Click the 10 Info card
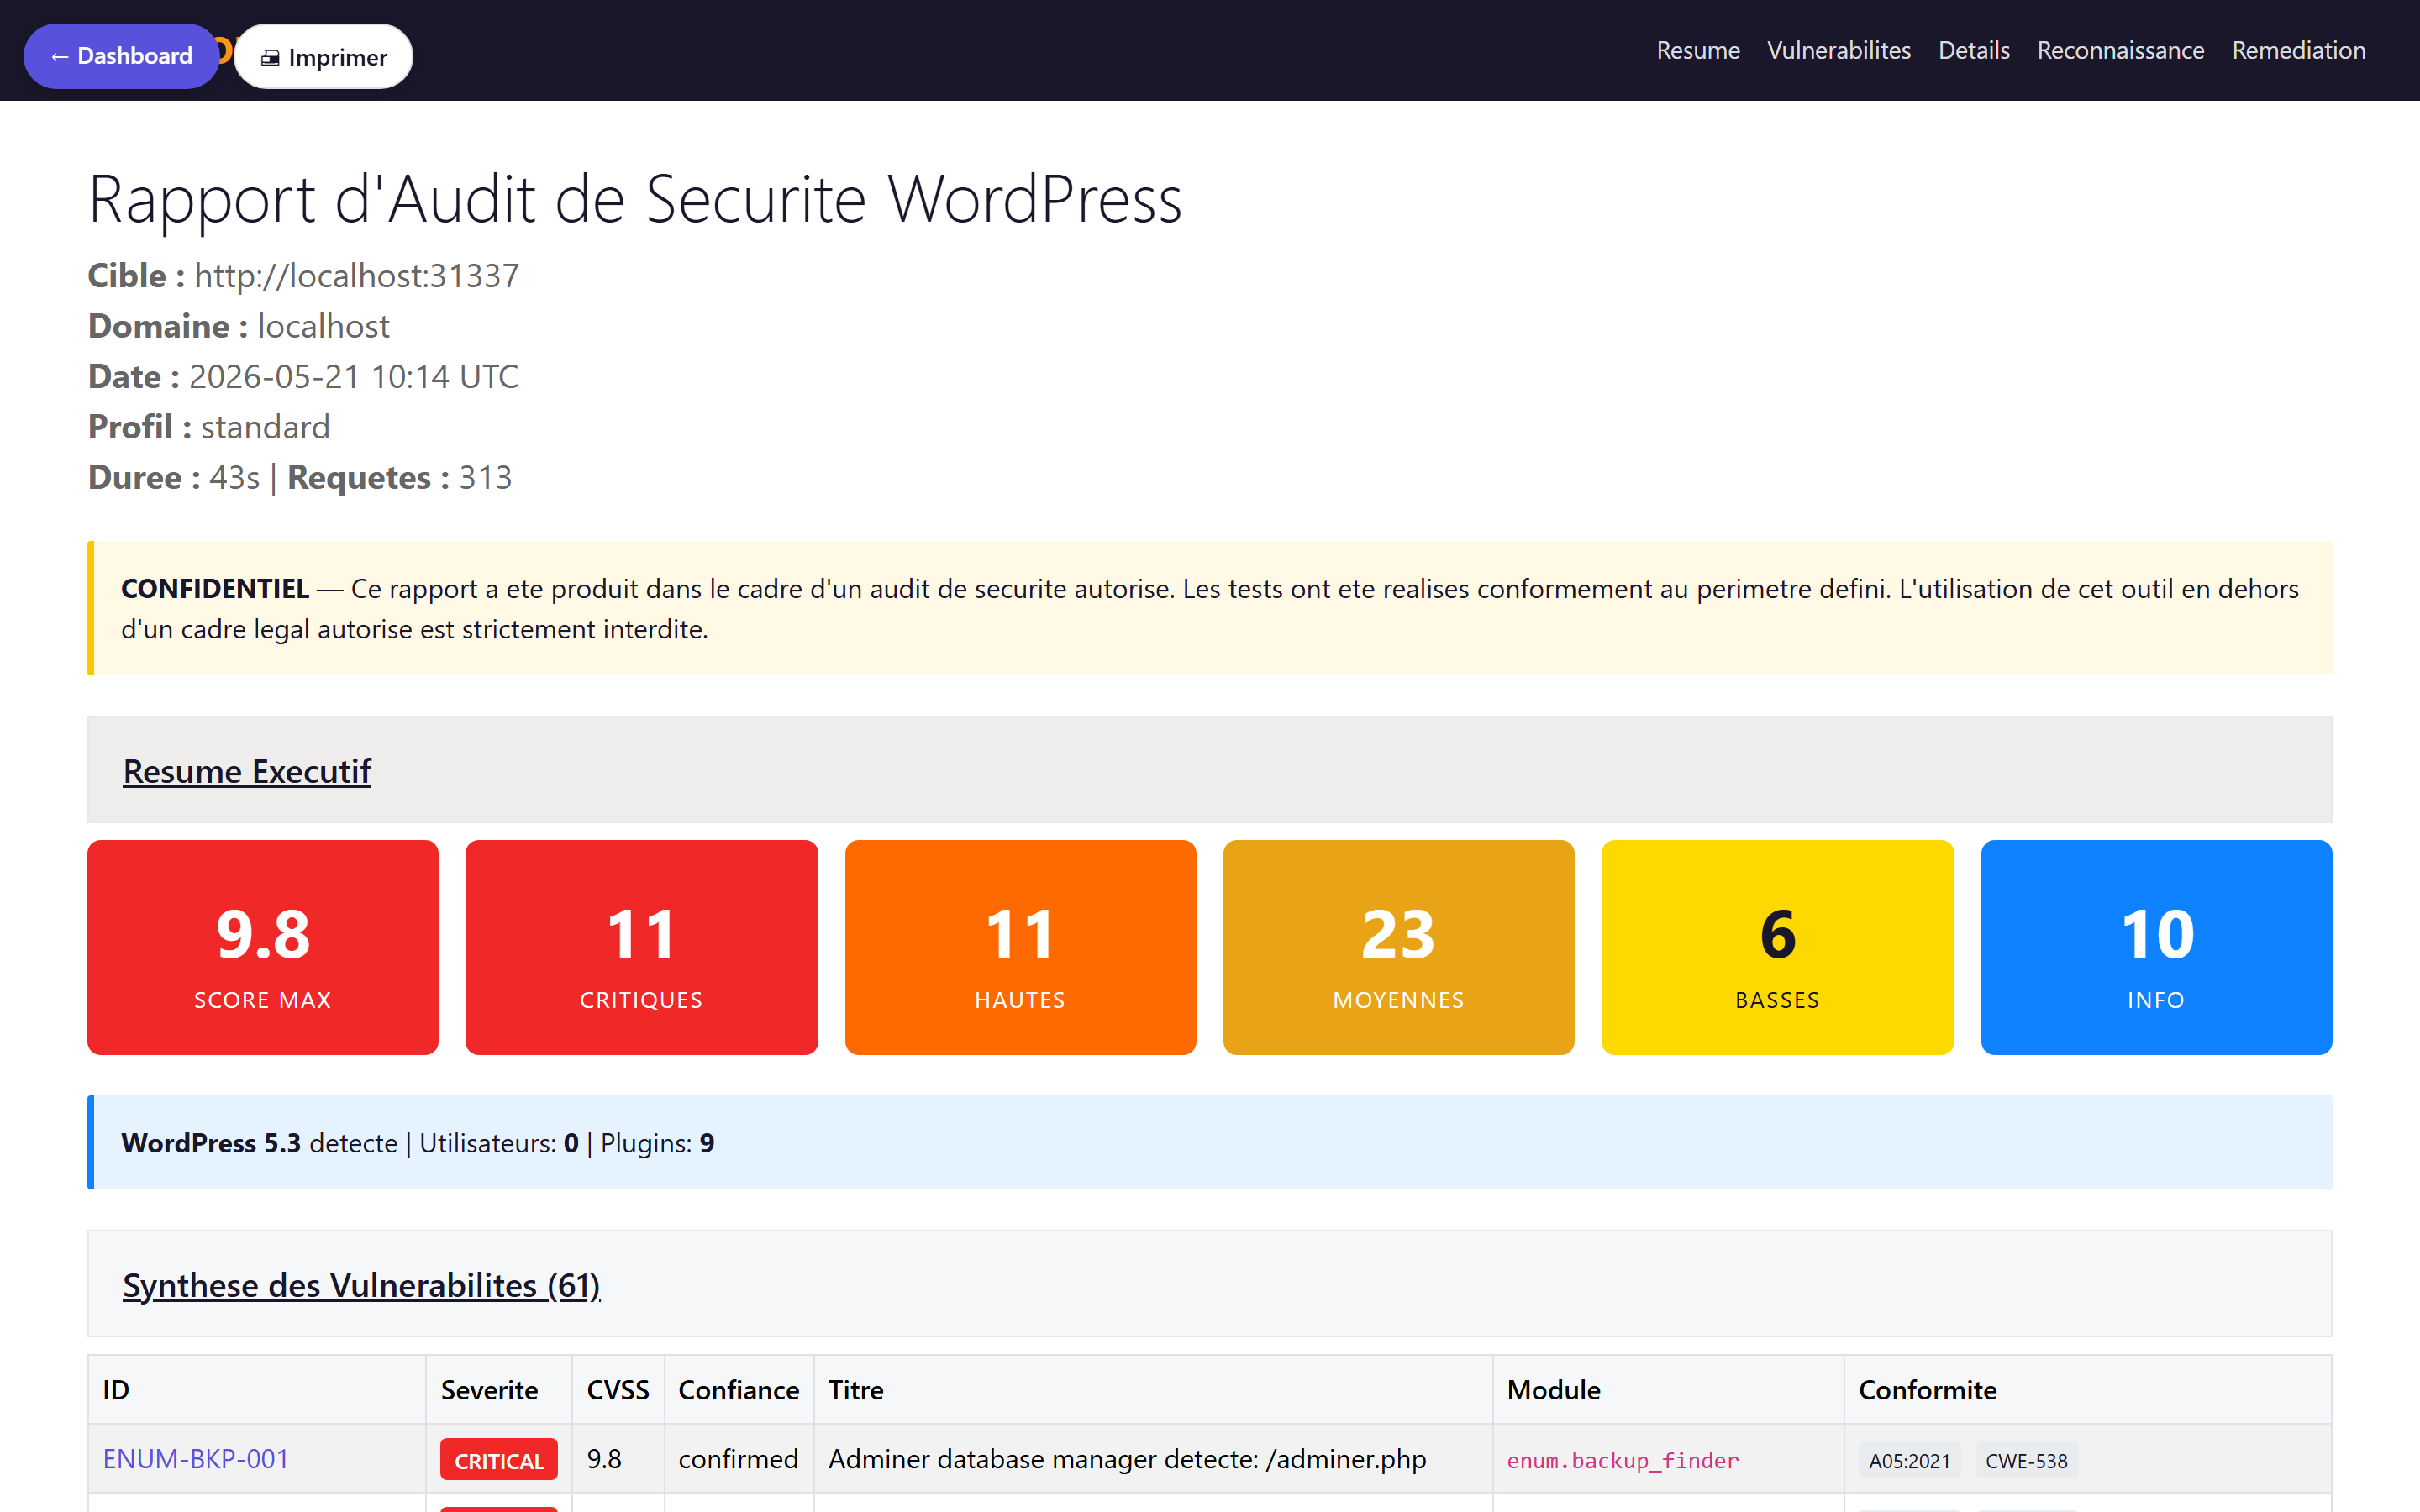Image resolution: width=2420 pixels, height=1512 pixels. pyautogui.click(x=2156, y=947)
